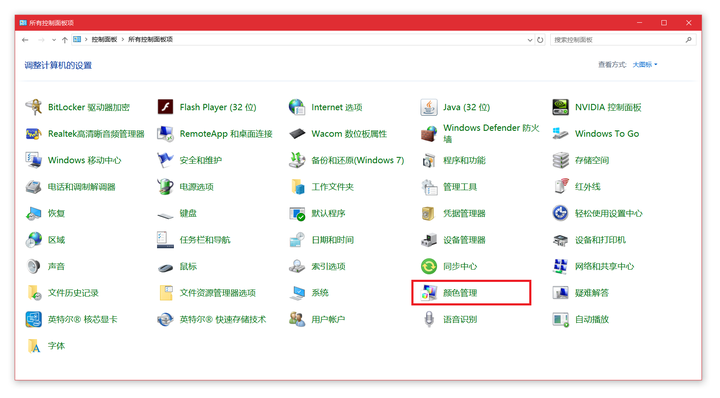The image size is (720, 398).
Task: Open the 设备和打印机 link
Action: 600,240
